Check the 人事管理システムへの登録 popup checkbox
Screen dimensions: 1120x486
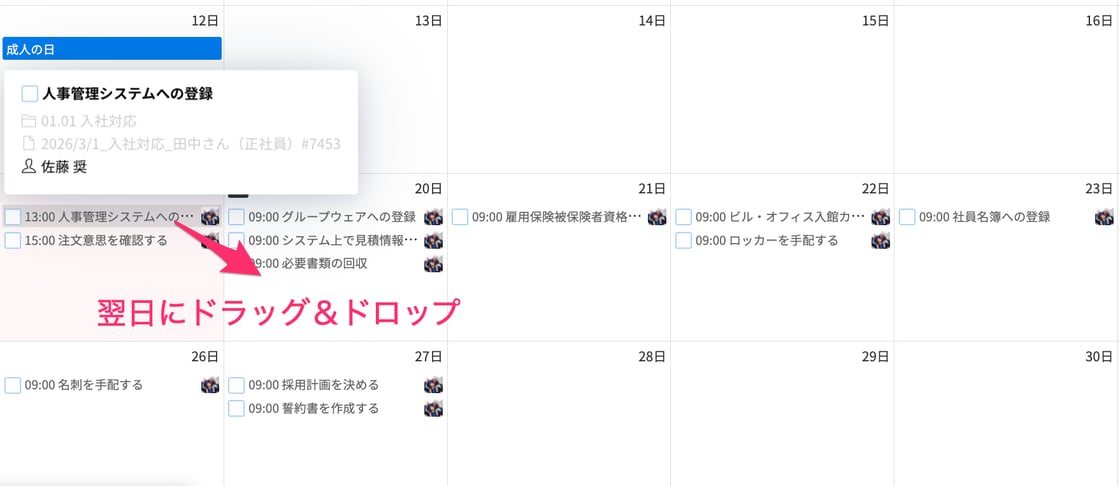click(x=30, y=94)
